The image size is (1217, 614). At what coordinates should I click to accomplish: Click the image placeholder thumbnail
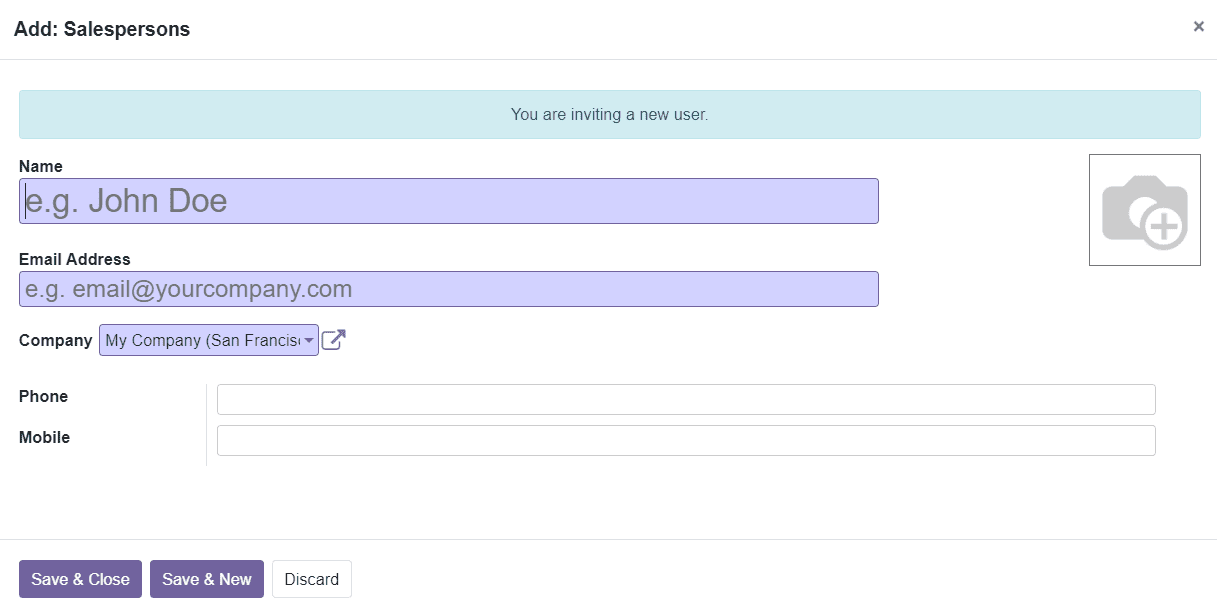point(1144,208)
